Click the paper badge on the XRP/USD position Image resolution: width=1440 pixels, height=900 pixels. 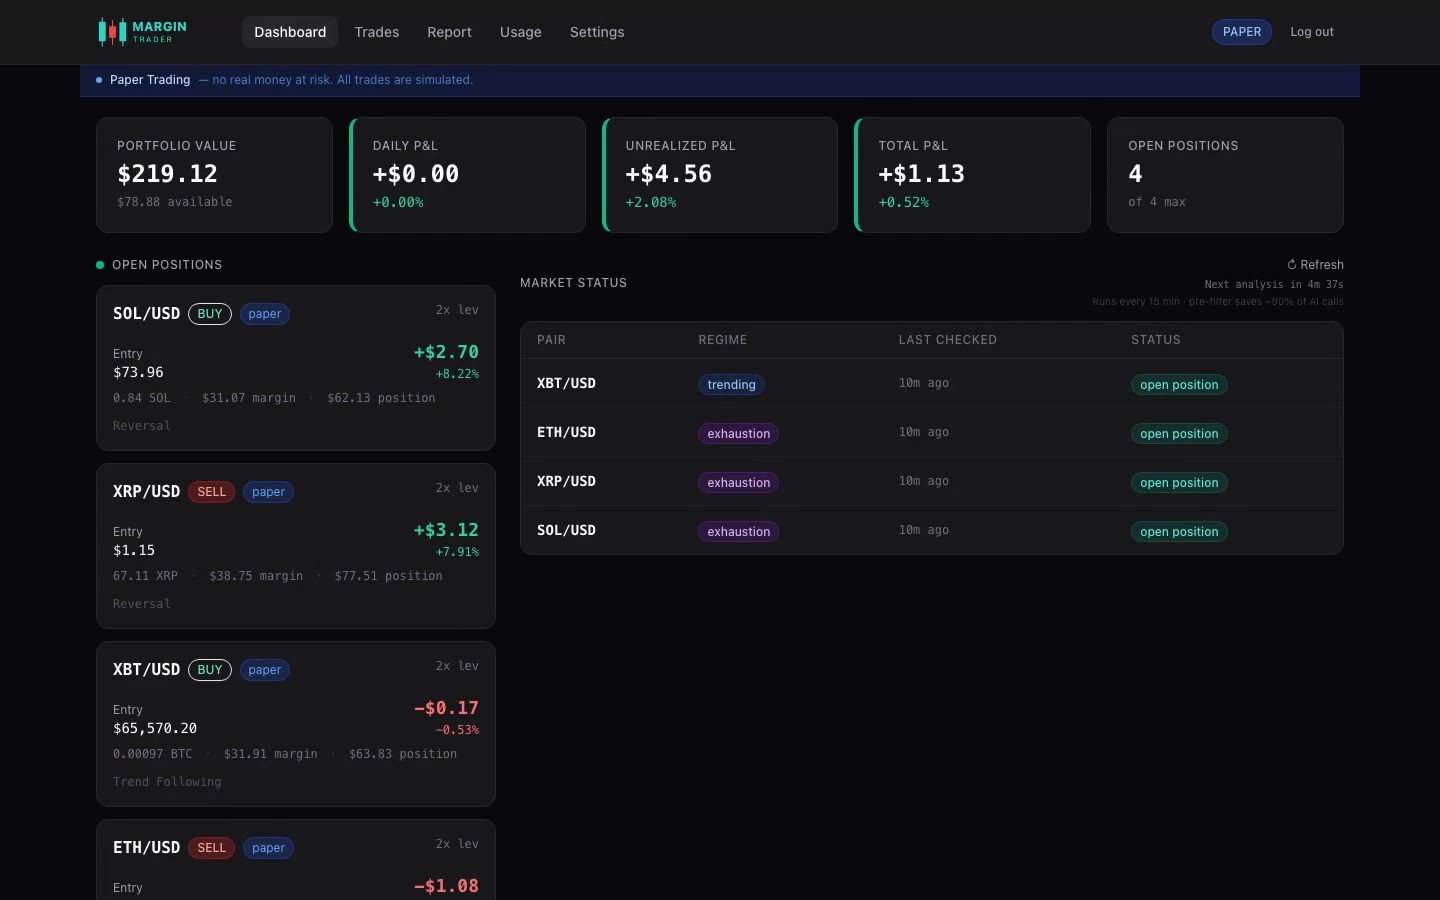point(268,492)
